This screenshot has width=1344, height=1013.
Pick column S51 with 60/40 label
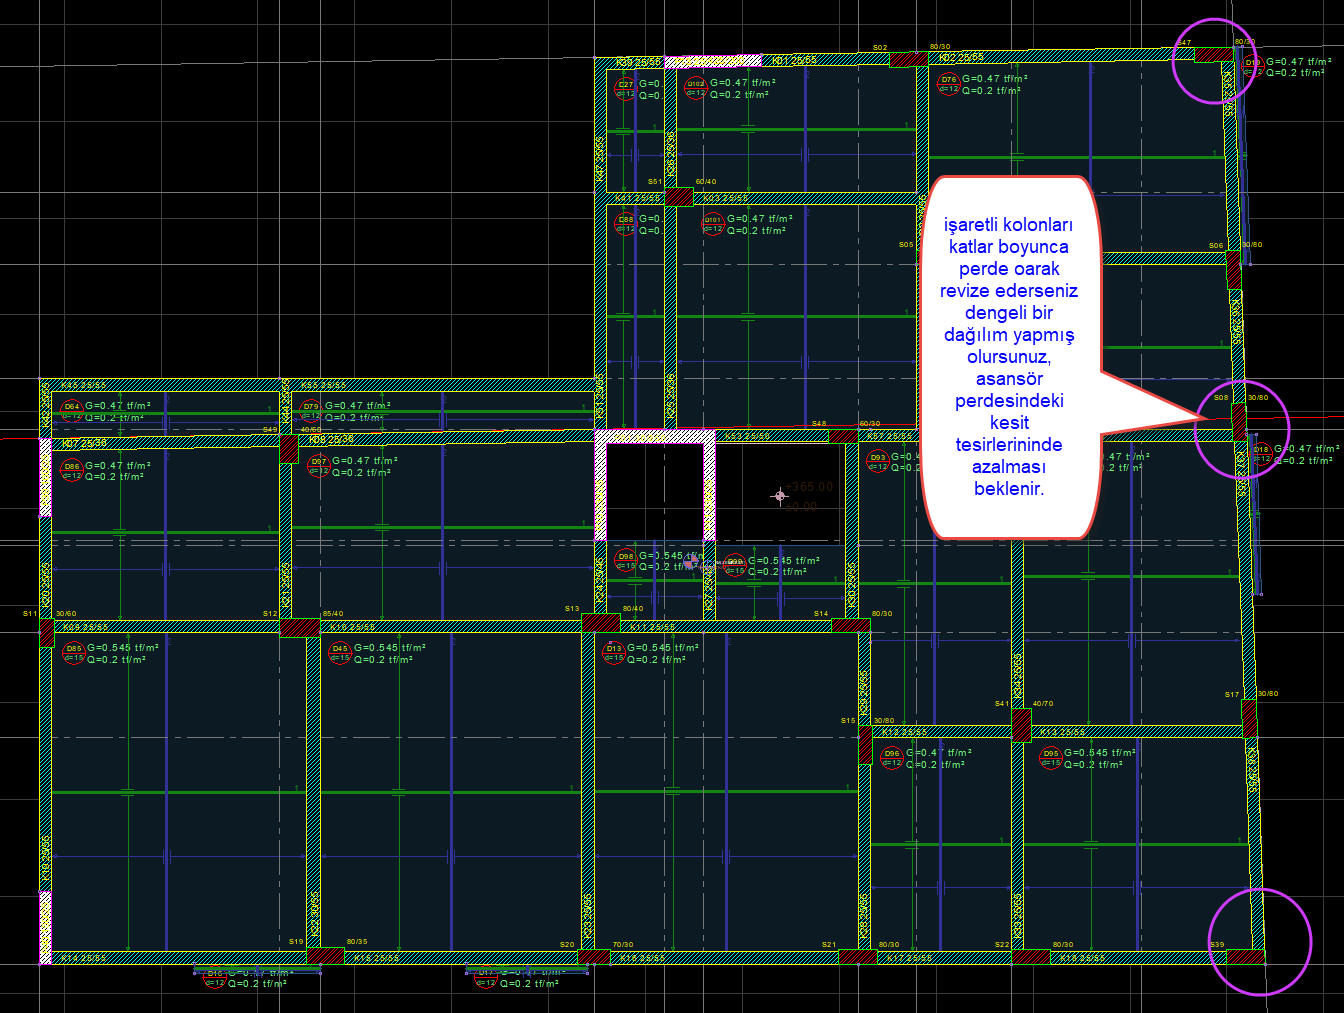coord(679,196)
